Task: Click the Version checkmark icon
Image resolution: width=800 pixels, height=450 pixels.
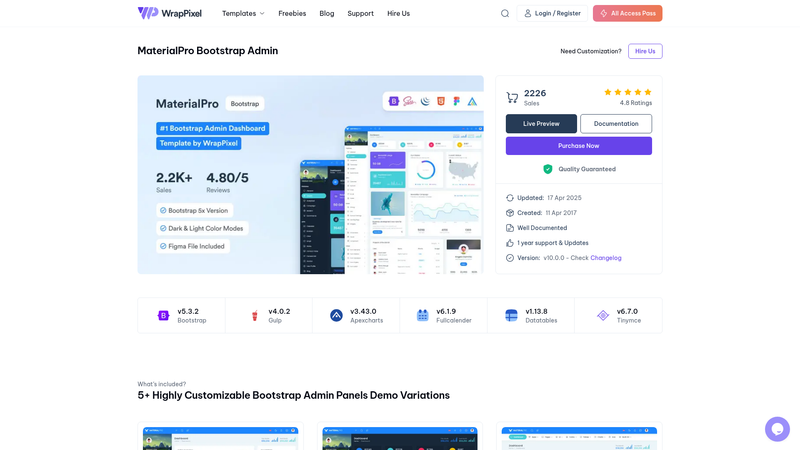Action: 510,258
